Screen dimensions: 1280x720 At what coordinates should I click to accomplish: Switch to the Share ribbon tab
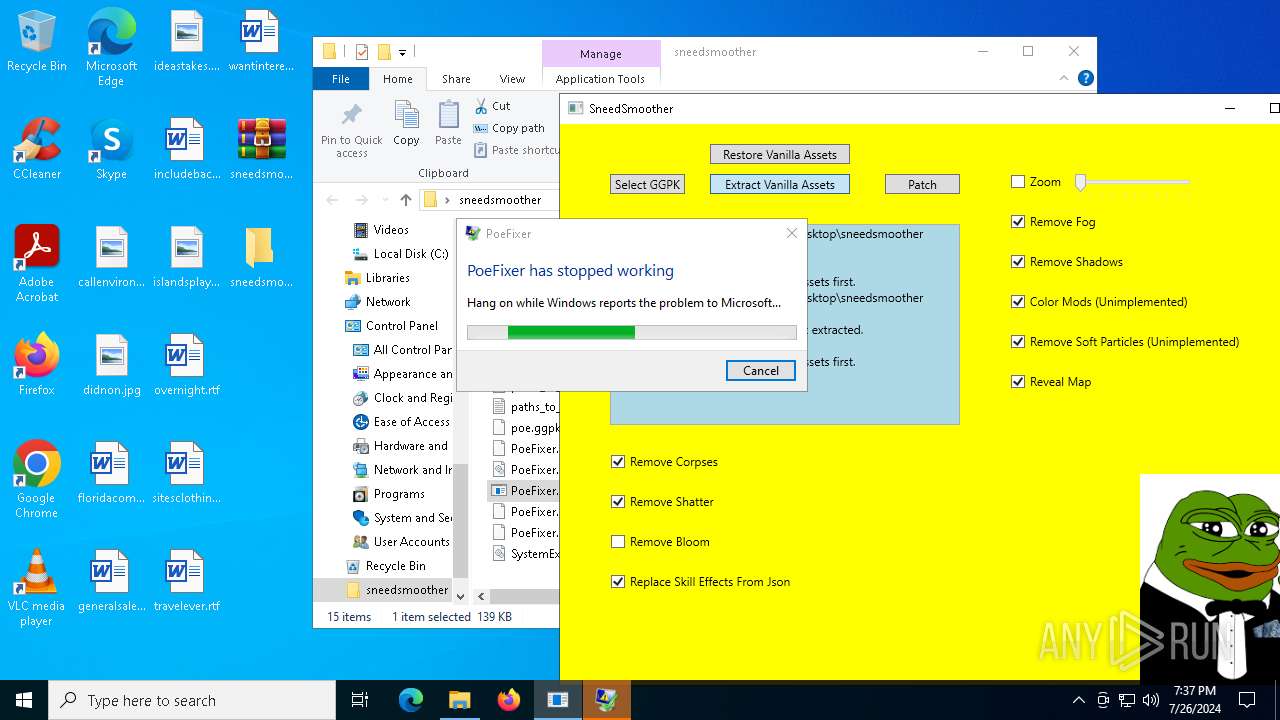click(456, 79)
